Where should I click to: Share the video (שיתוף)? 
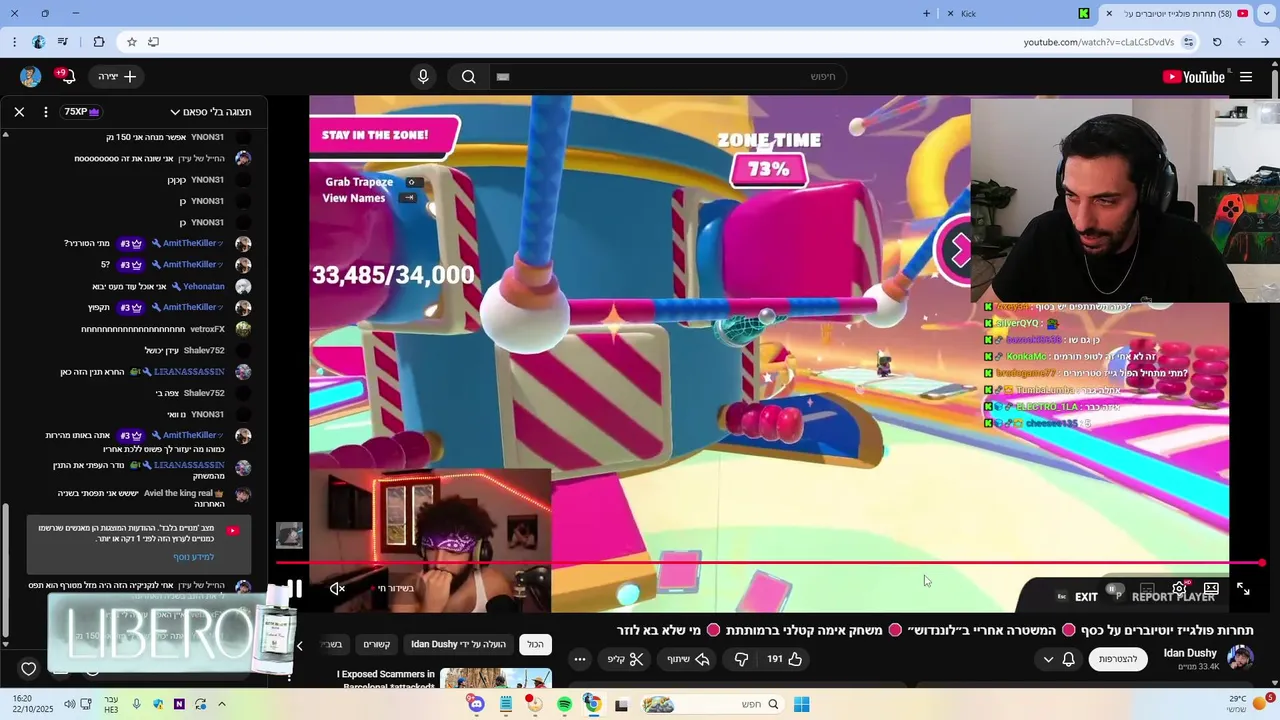click(688, 659)
